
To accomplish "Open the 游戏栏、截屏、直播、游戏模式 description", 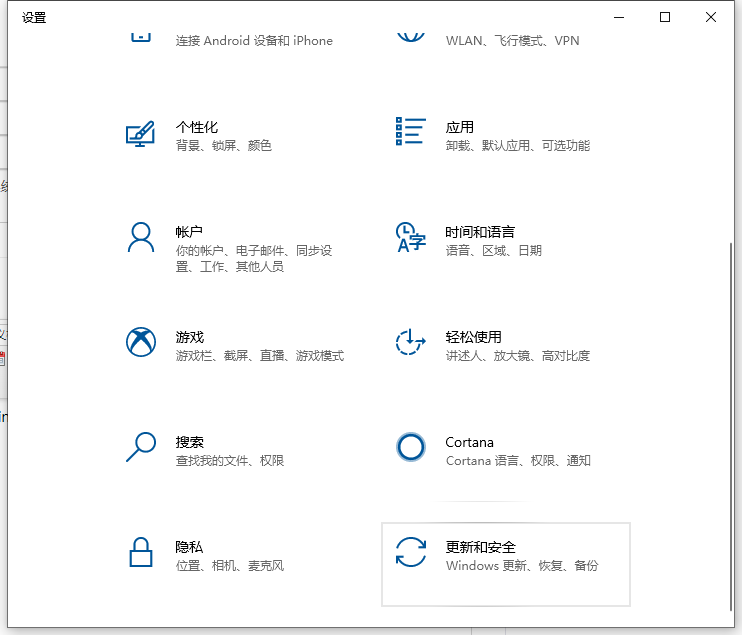I will point(259,356).
